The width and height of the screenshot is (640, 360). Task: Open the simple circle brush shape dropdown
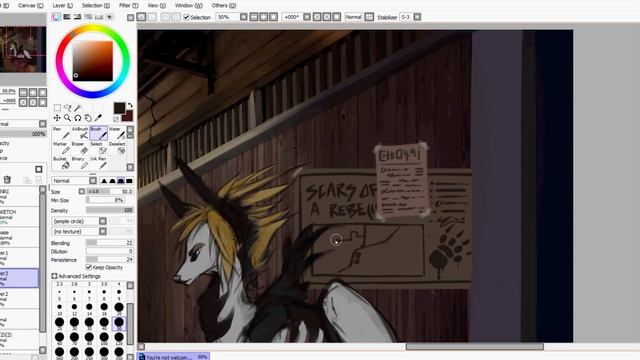tap(102, 221)
